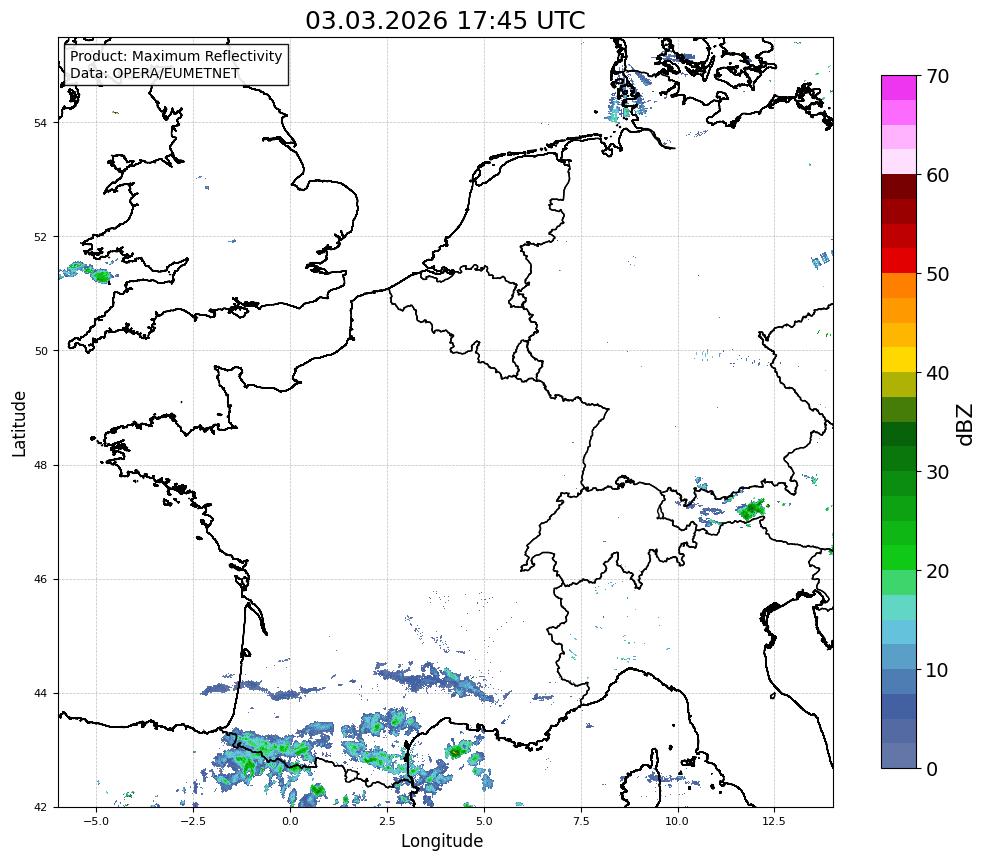Screen dimensions: 985x860
Task: Click the longitude tick label 5.0
Action: [484, 821]
